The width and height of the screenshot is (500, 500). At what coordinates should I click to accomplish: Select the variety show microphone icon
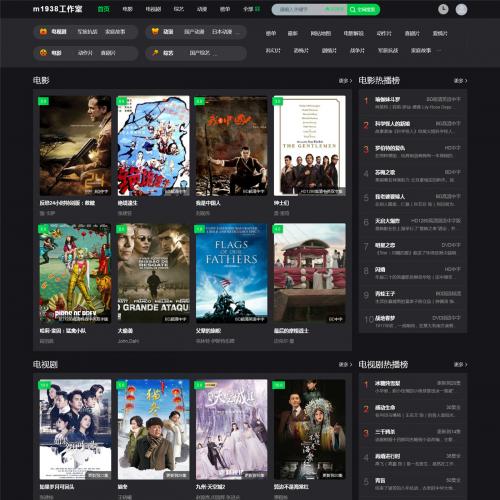coord(155,53)
